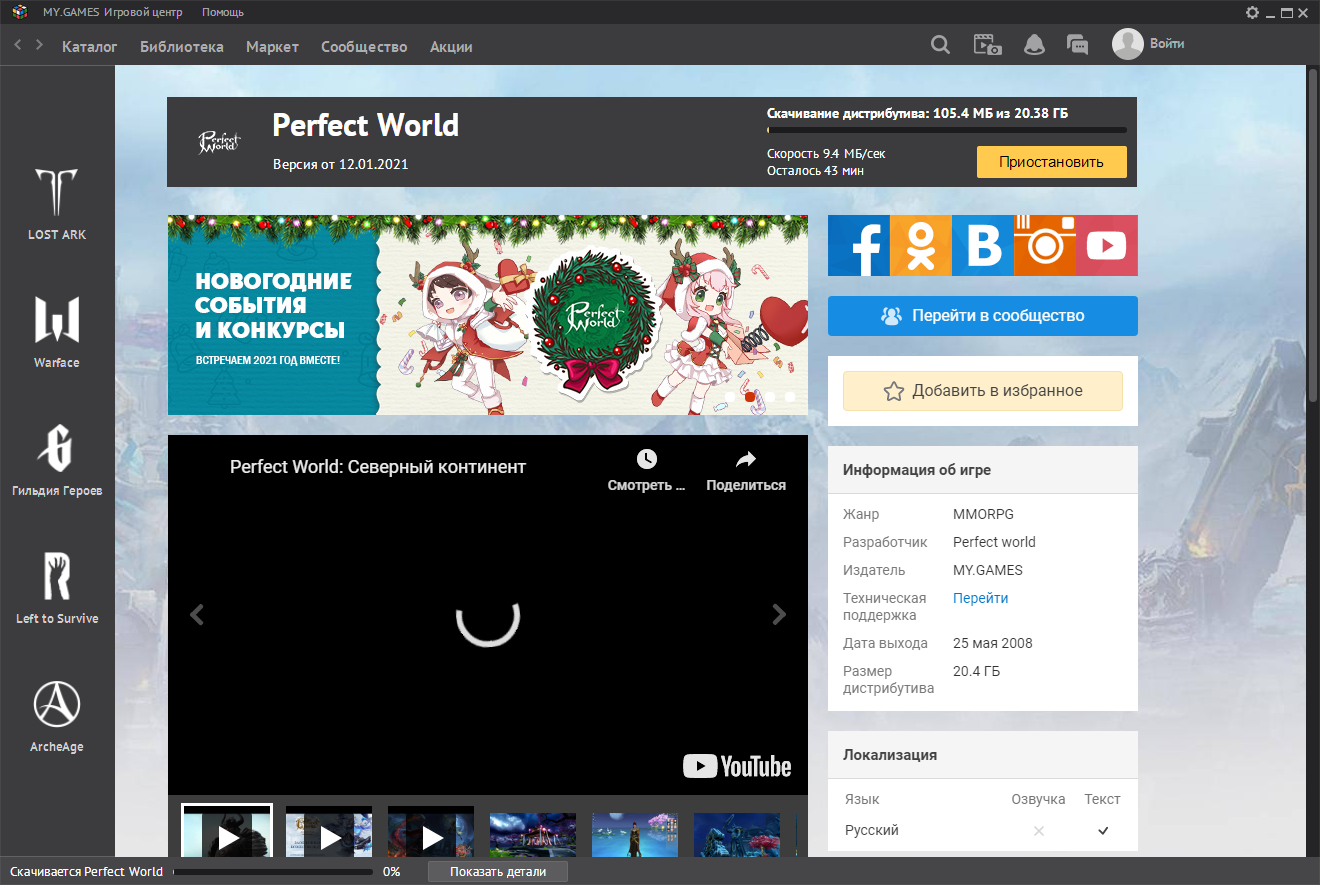Open the Instagram social link
This screenshot has height=885, width=1320.
point(1045,246)
